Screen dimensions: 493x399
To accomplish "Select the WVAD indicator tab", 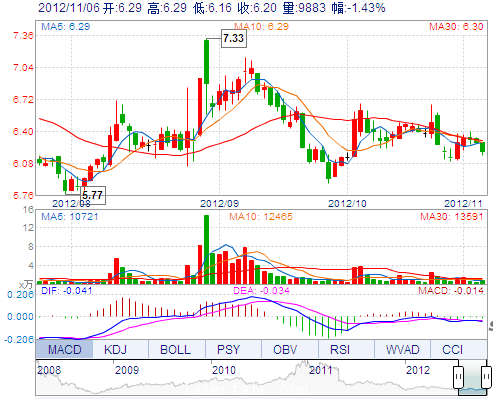I will 402,349.
